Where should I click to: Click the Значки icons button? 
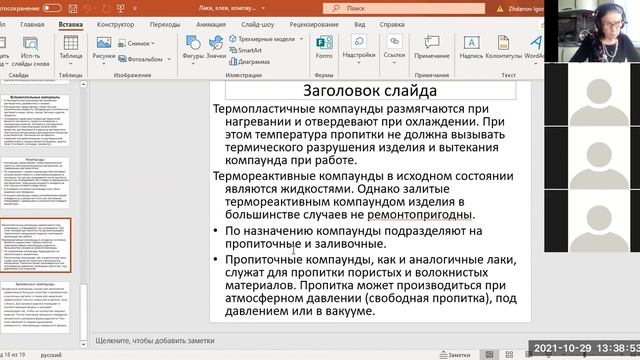(216, 42)
